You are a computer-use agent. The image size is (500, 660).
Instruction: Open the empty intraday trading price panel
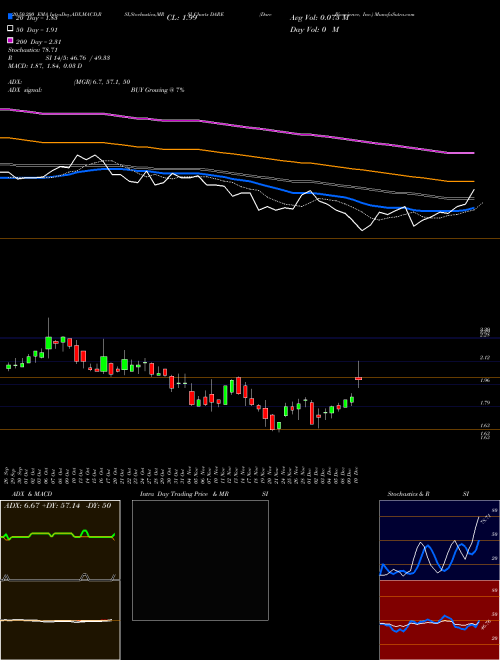tap(200, 560)
